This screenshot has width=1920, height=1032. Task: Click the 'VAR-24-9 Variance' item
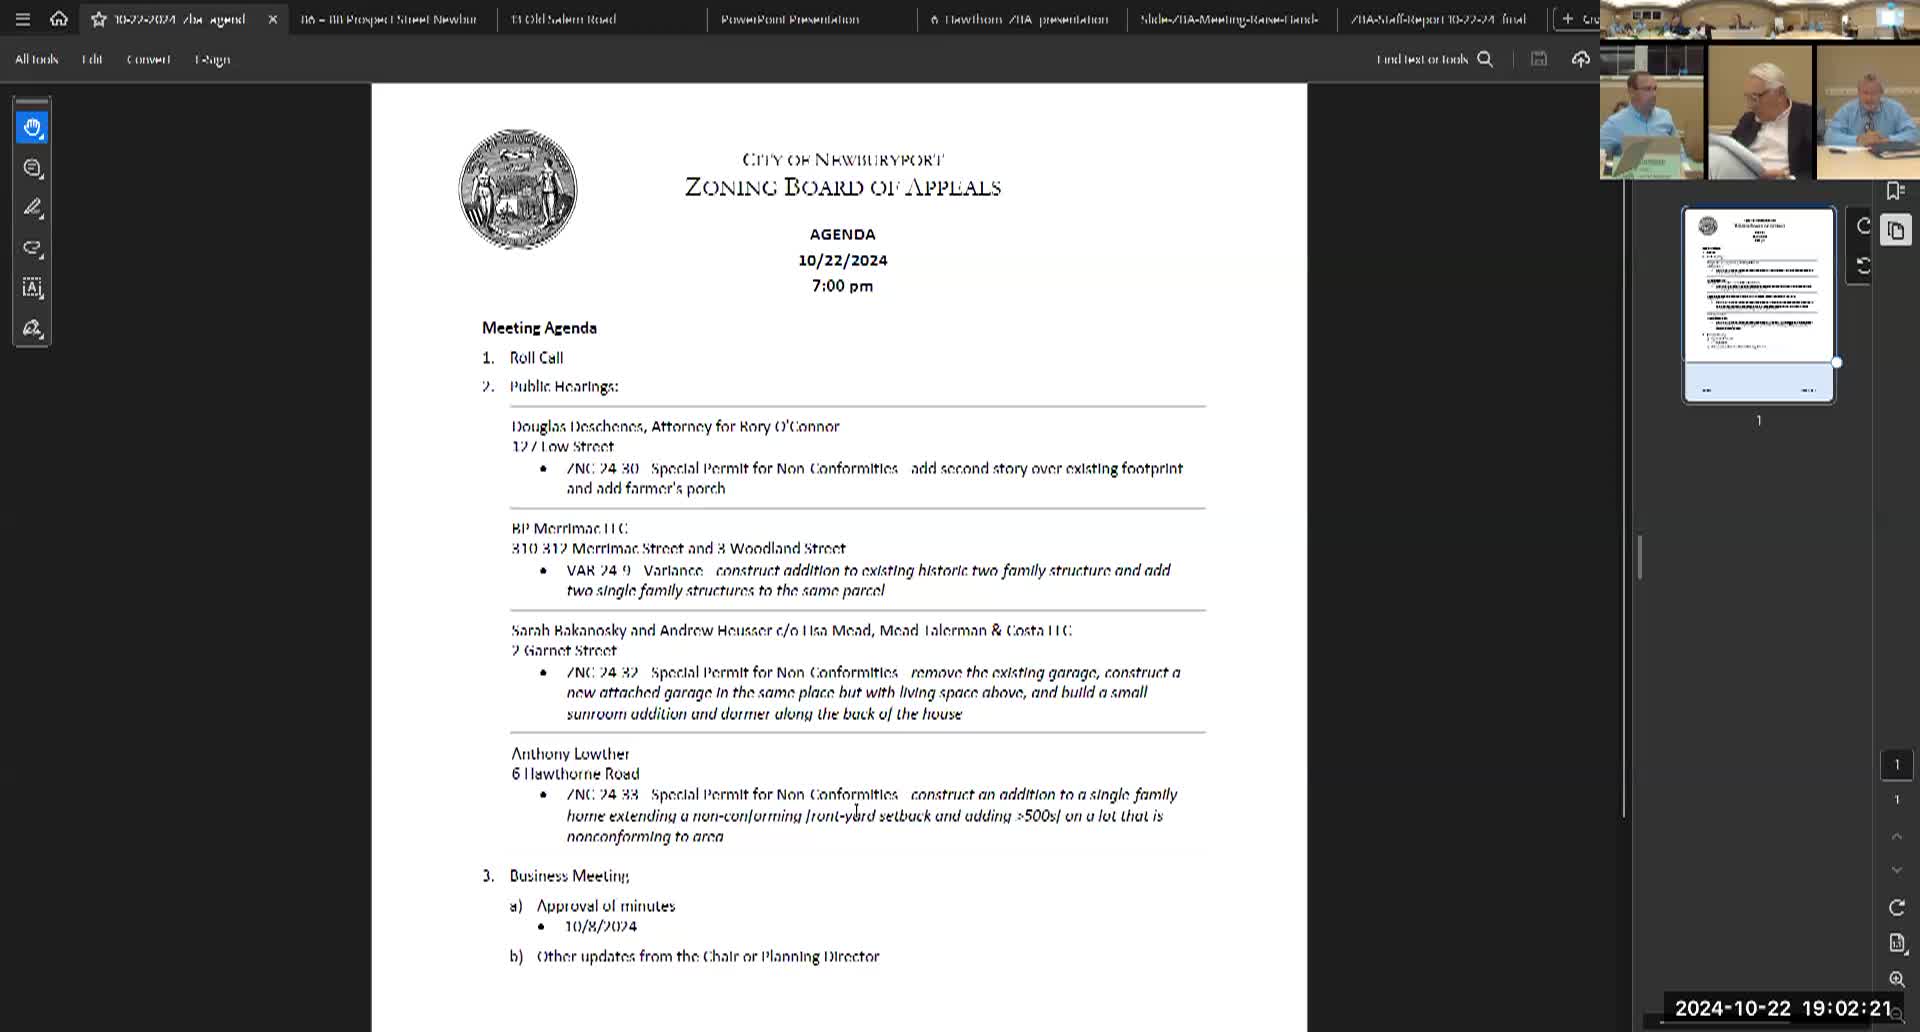click(634, 570)
